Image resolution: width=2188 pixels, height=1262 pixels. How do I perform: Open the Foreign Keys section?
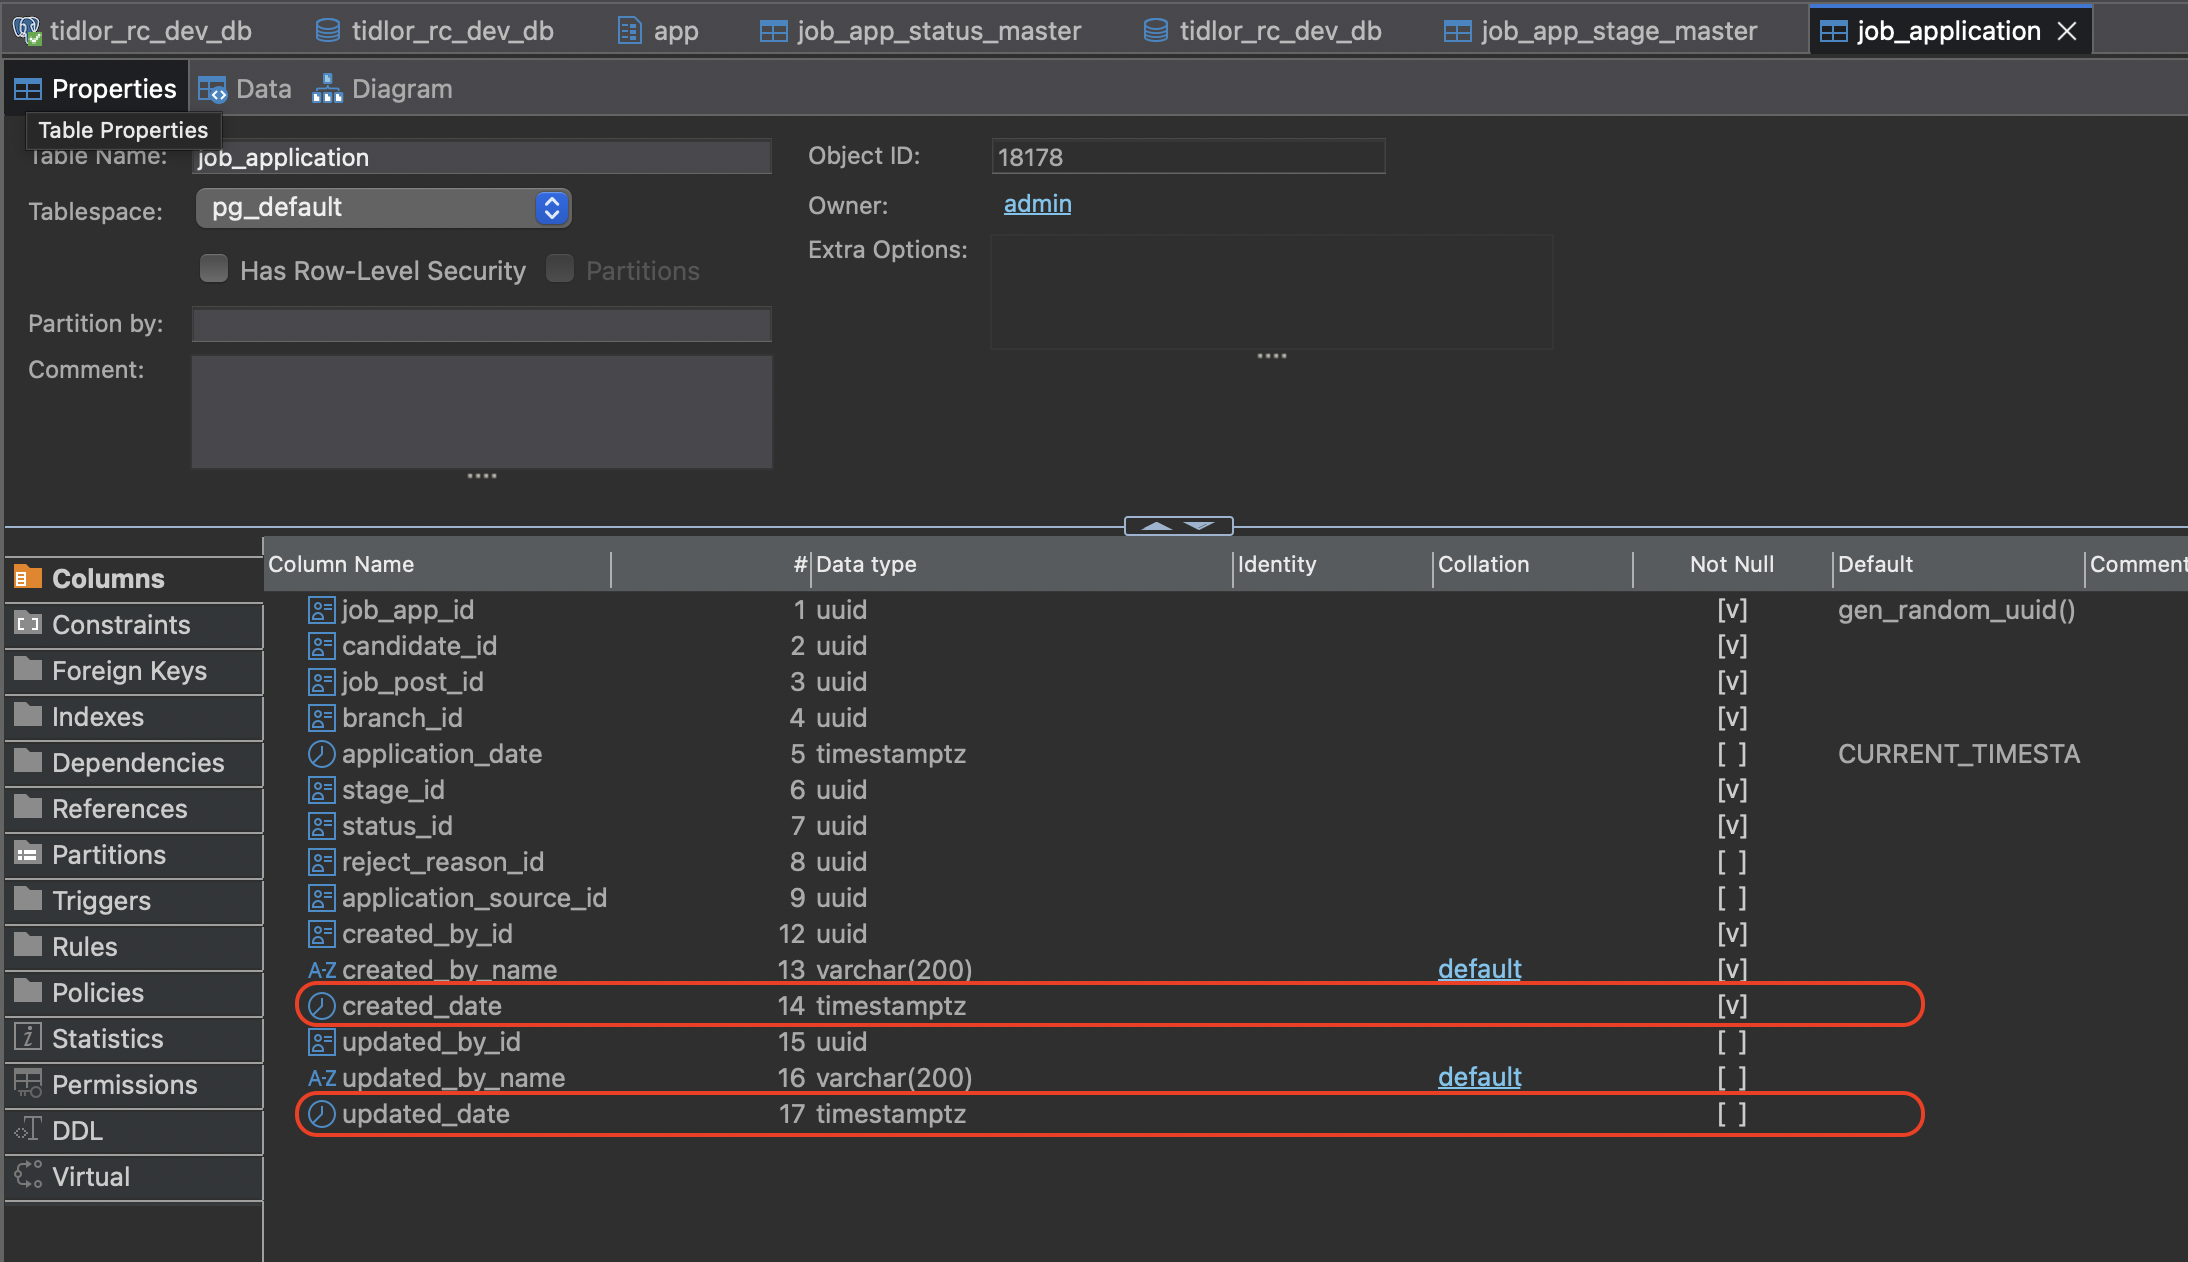coord(129,671)
